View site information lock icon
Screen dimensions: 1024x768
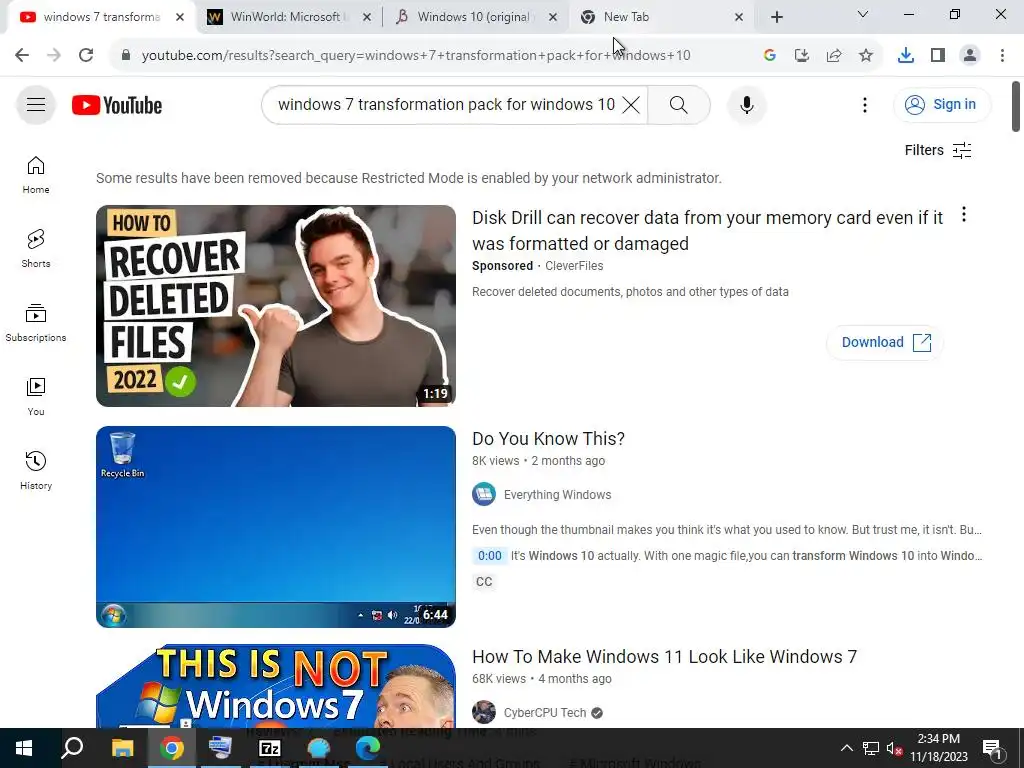126,55
